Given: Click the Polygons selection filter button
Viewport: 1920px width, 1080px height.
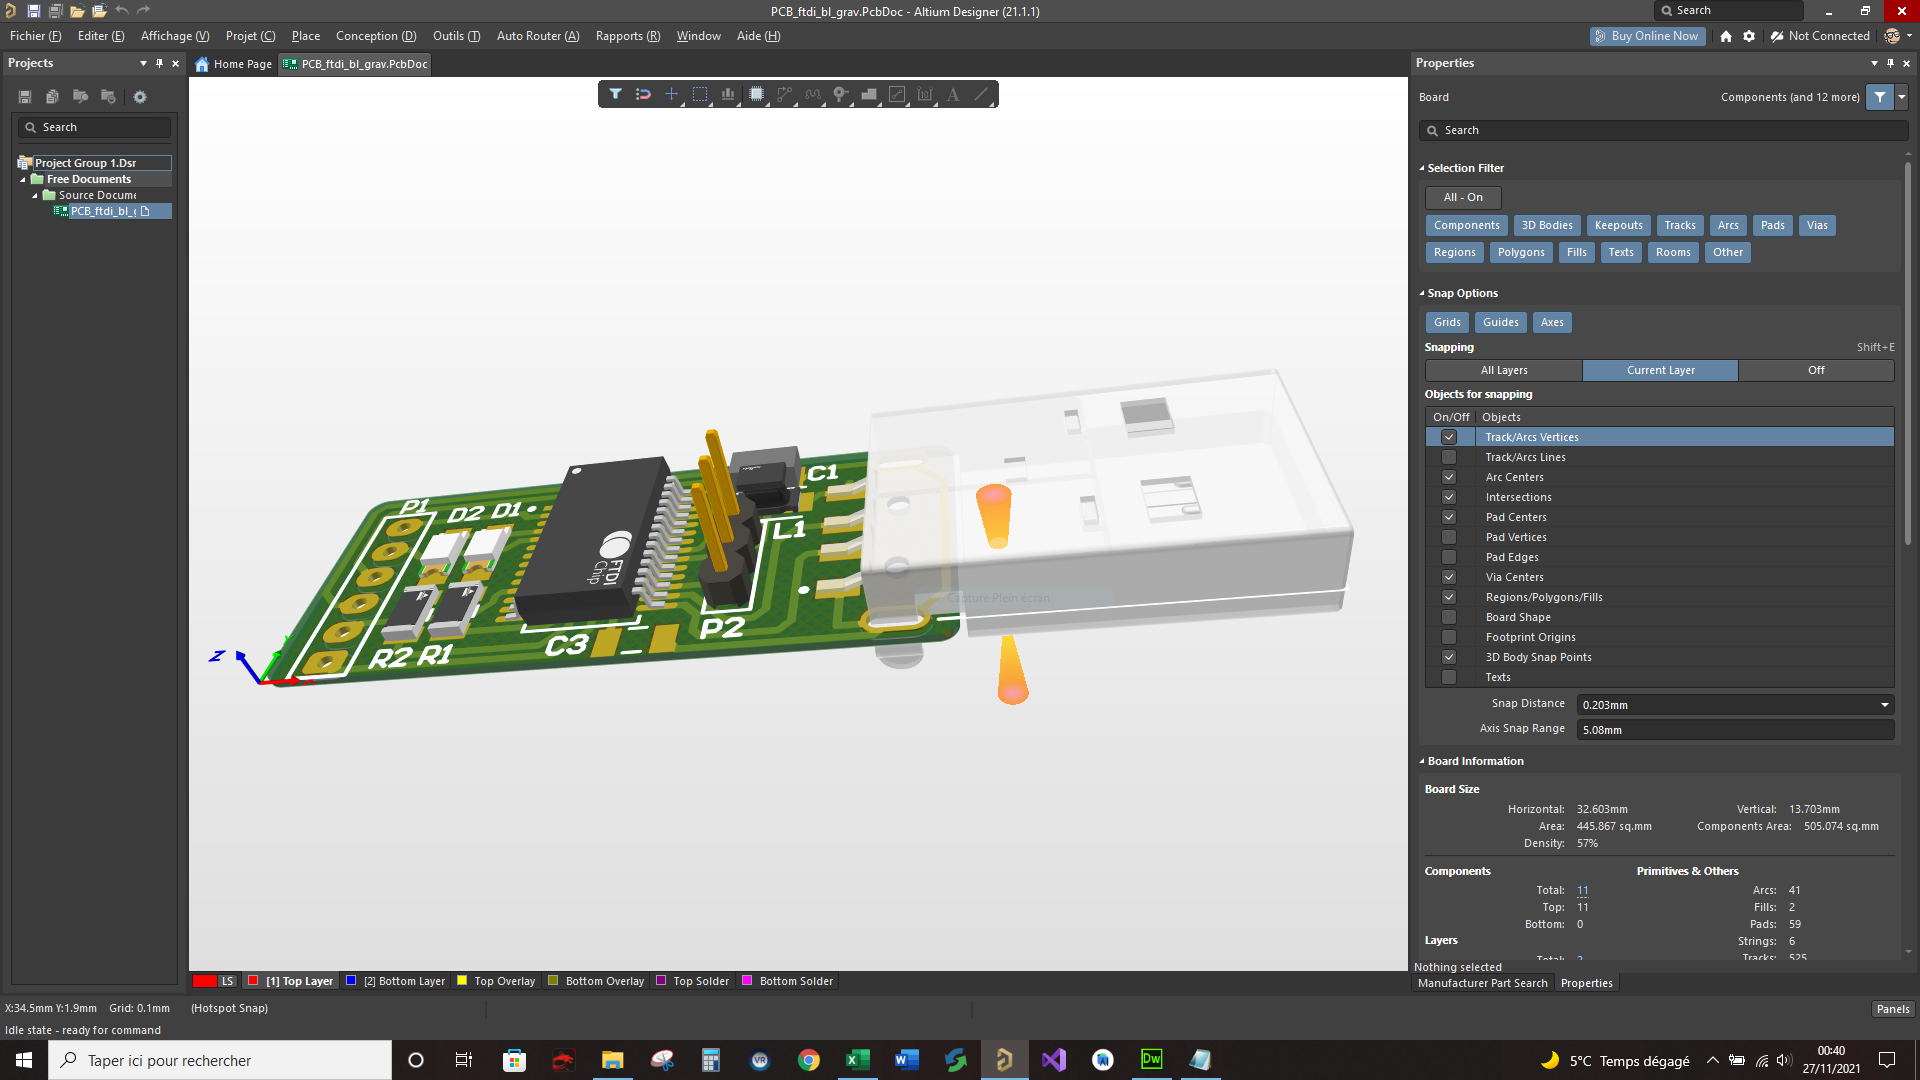Looking at the screenshot, I should coord(1520,252).
